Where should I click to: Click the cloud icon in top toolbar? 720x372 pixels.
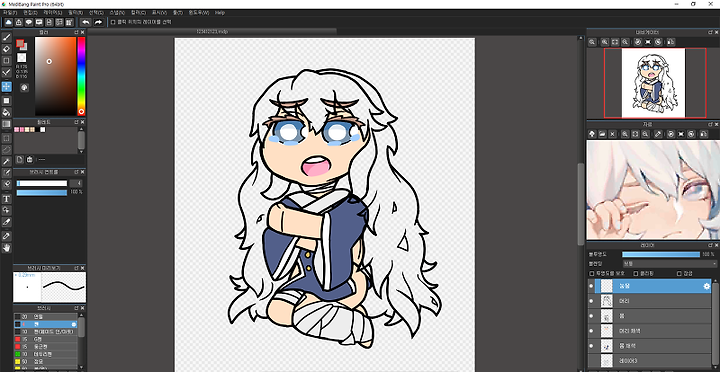[8, 22]
